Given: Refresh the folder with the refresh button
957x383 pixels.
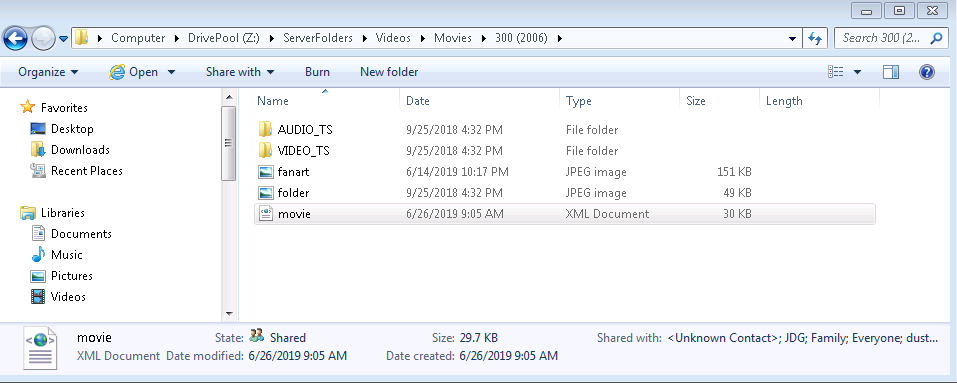Looking at the screenshot, I should [815, 38].
